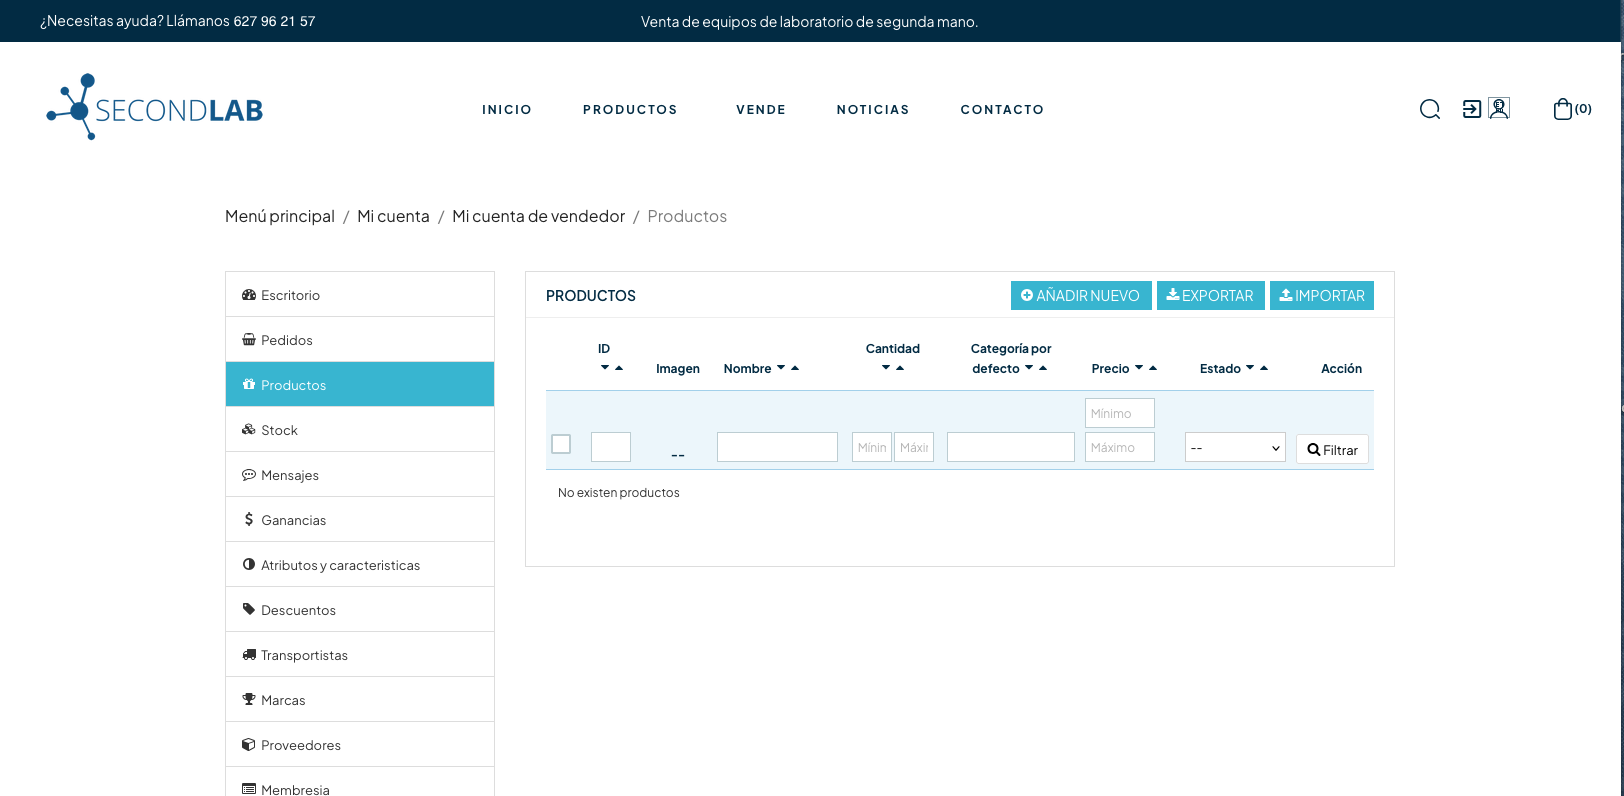Image resolution: width=1624 pixels, height=796 pixels.
Task: Click the logout arrow icon in header
Action: click(1472, 109)
